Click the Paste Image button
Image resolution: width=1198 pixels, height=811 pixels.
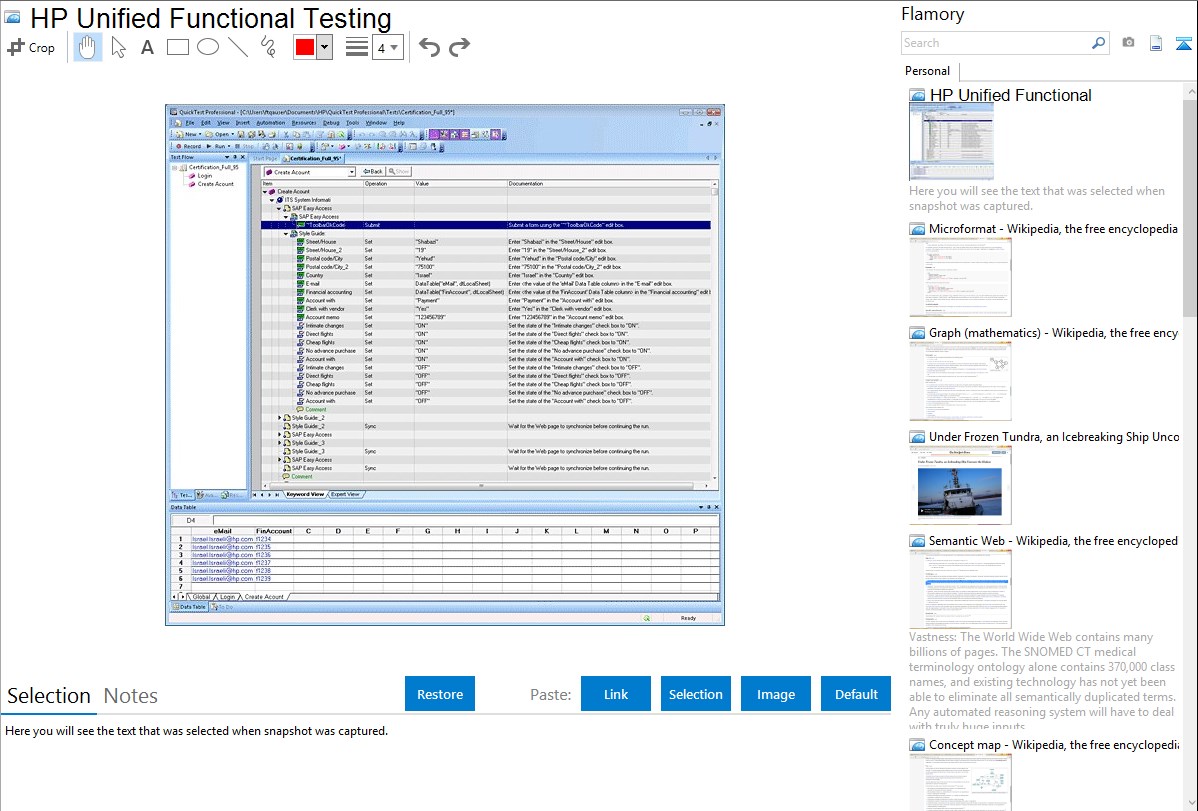(775, 694)
